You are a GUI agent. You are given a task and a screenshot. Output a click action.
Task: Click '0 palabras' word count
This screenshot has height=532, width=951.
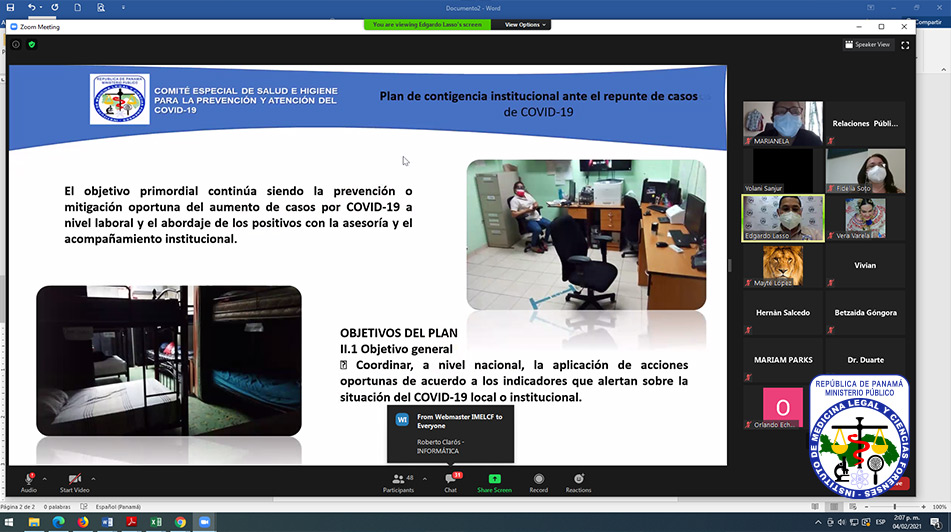[x=57, y=507]
